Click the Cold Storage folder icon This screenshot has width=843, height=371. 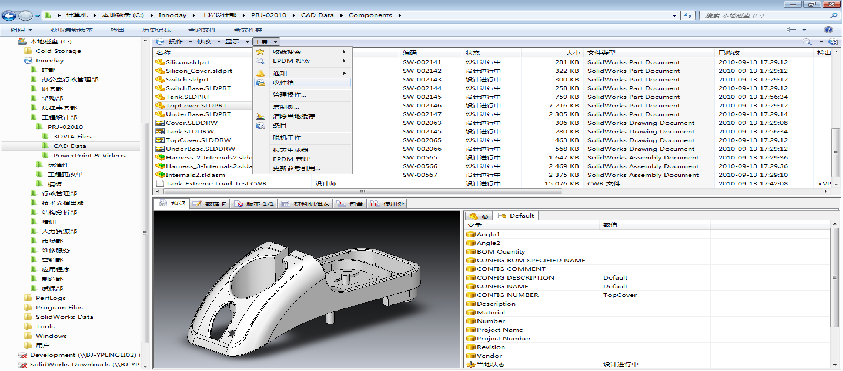click(x=28, y=51)
